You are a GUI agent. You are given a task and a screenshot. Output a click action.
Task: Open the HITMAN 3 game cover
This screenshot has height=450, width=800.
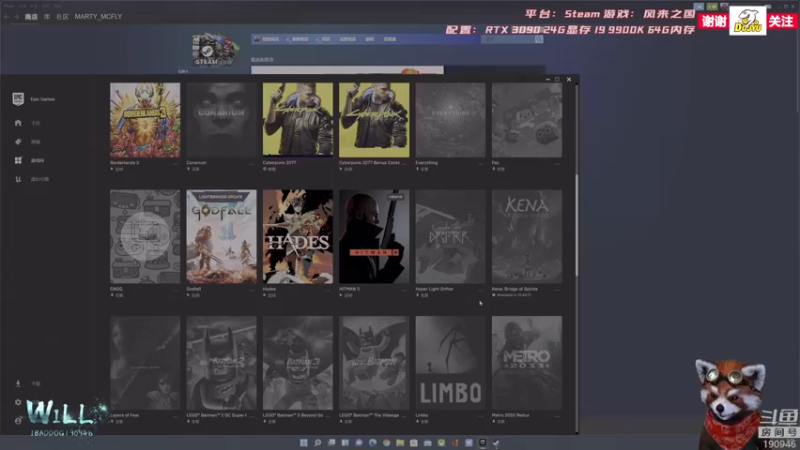coord(374,237)
